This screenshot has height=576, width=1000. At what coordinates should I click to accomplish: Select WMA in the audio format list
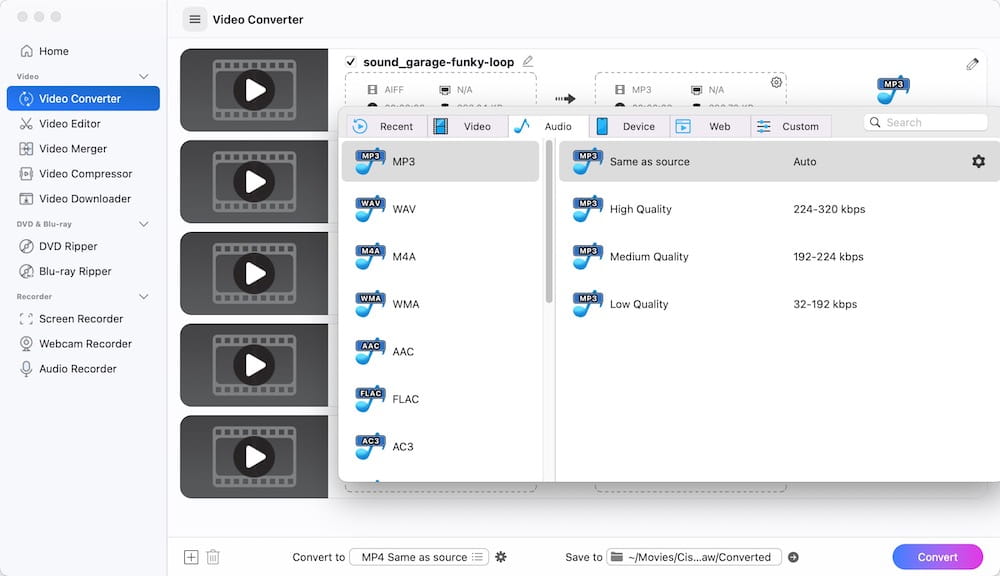tap(440, 304)
